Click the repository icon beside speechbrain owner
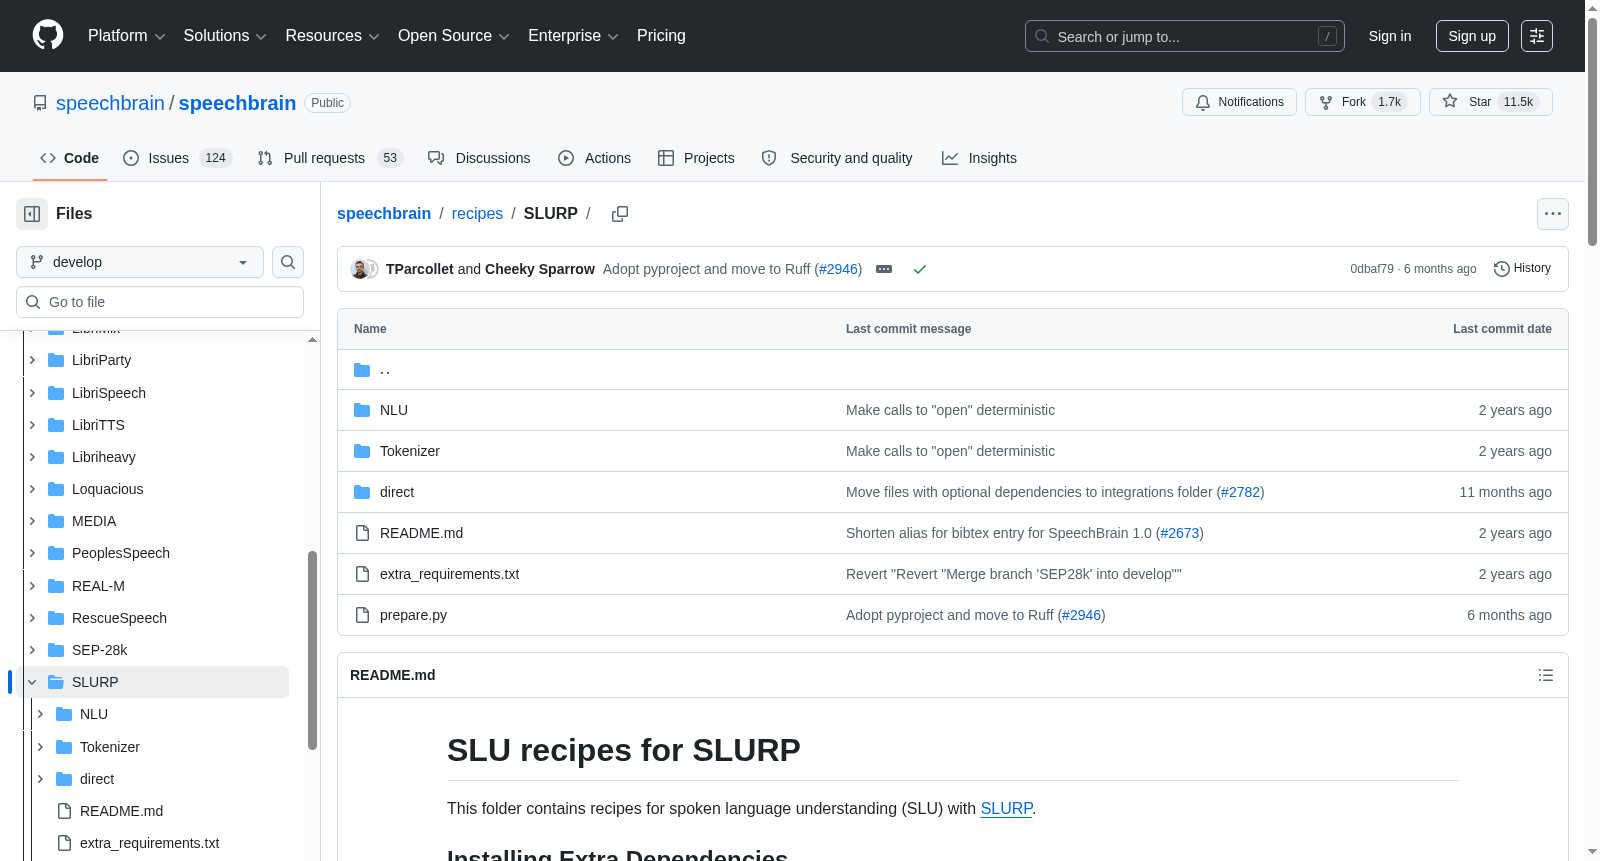1600x861 pixels. click(x=40, y=103)
